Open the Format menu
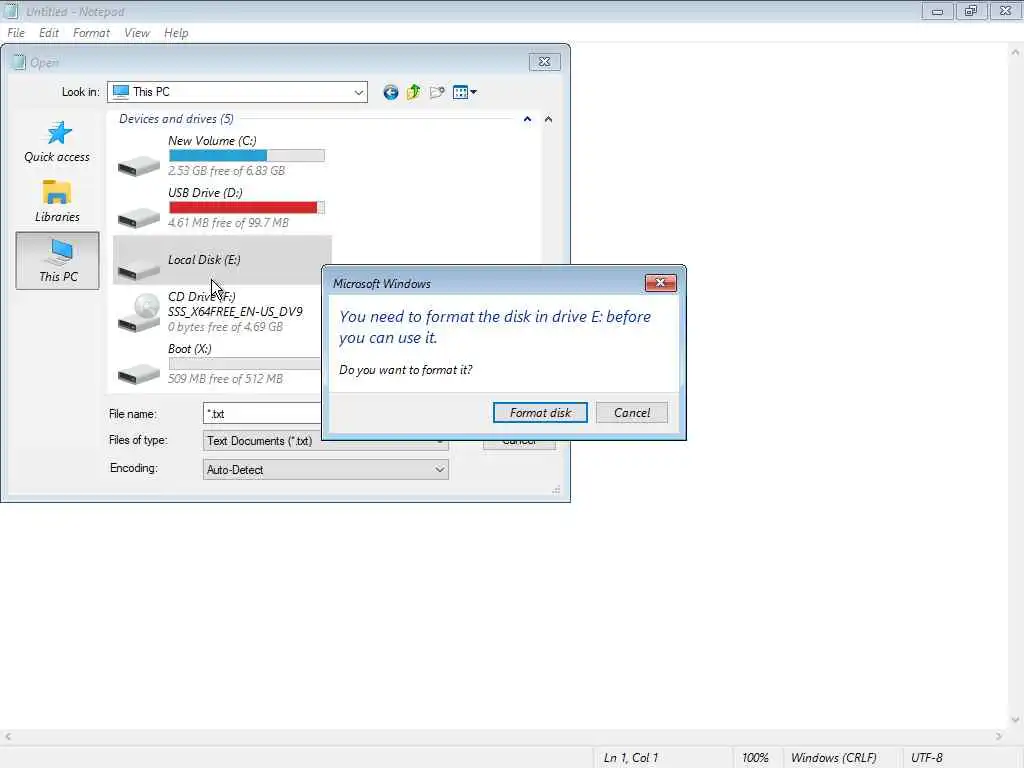The height and width of the screenshot is (768, 1024). (91, 33)
